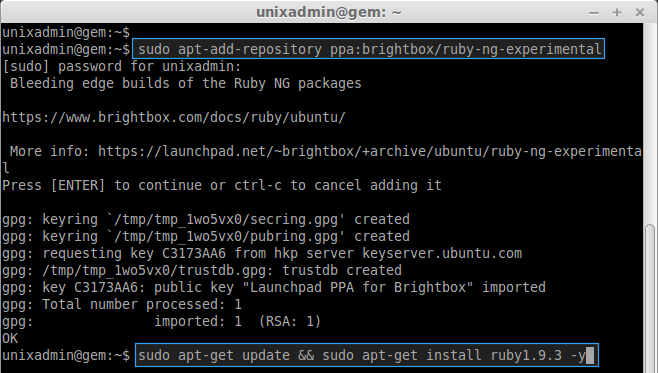Click the Launchpad PPA for Brightbox imported line
Image resolution: width=658 pixels, height=373 pixels.
coord(274,287)
